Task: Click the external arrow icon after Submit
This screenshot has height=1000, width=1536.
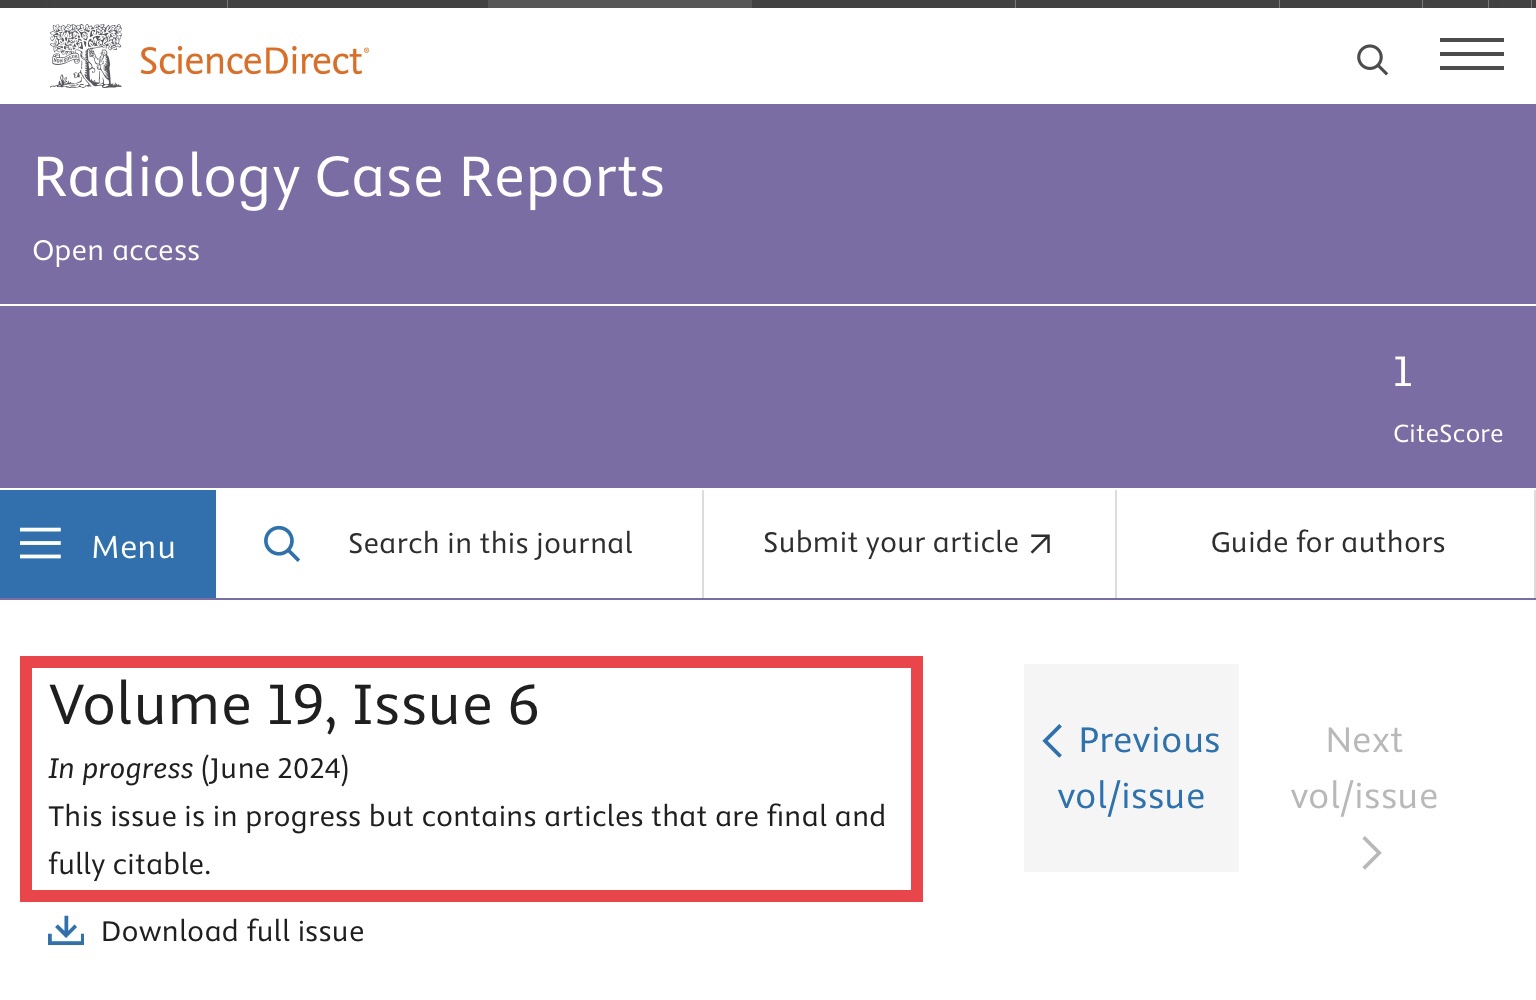Action: 1041,544
